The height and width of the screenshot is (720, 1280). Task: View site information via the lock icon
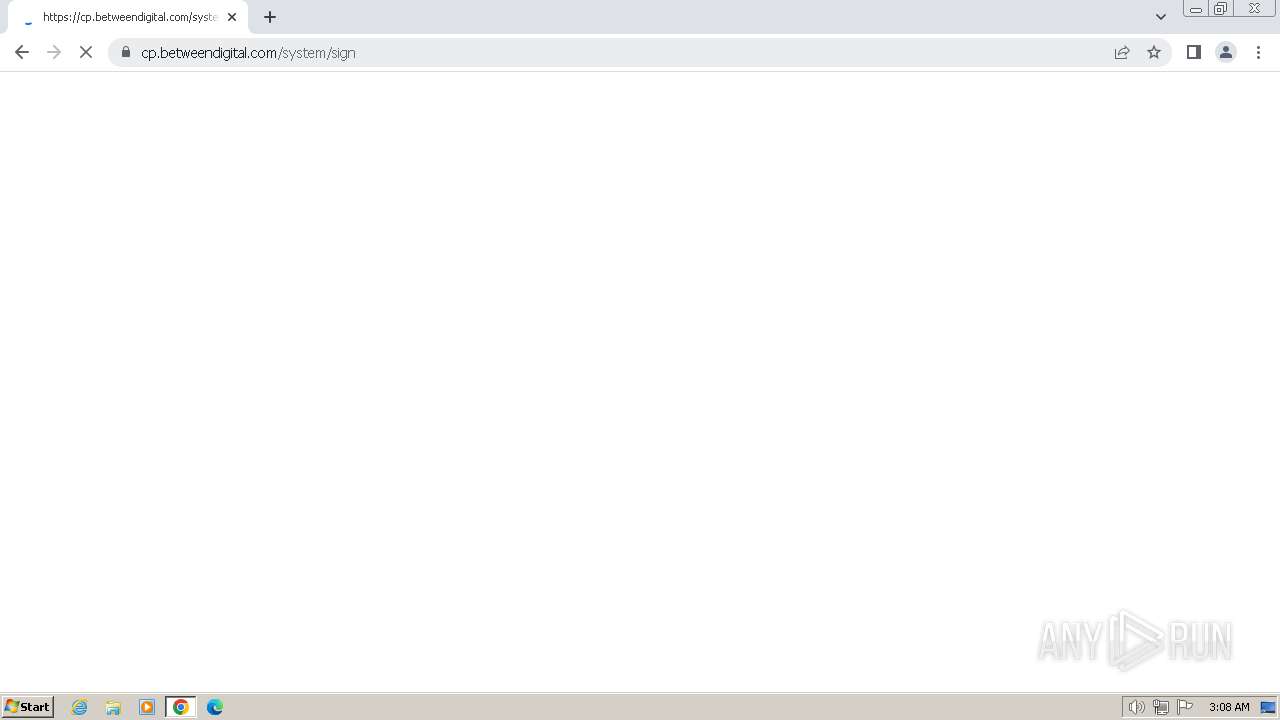pos(126,52)
